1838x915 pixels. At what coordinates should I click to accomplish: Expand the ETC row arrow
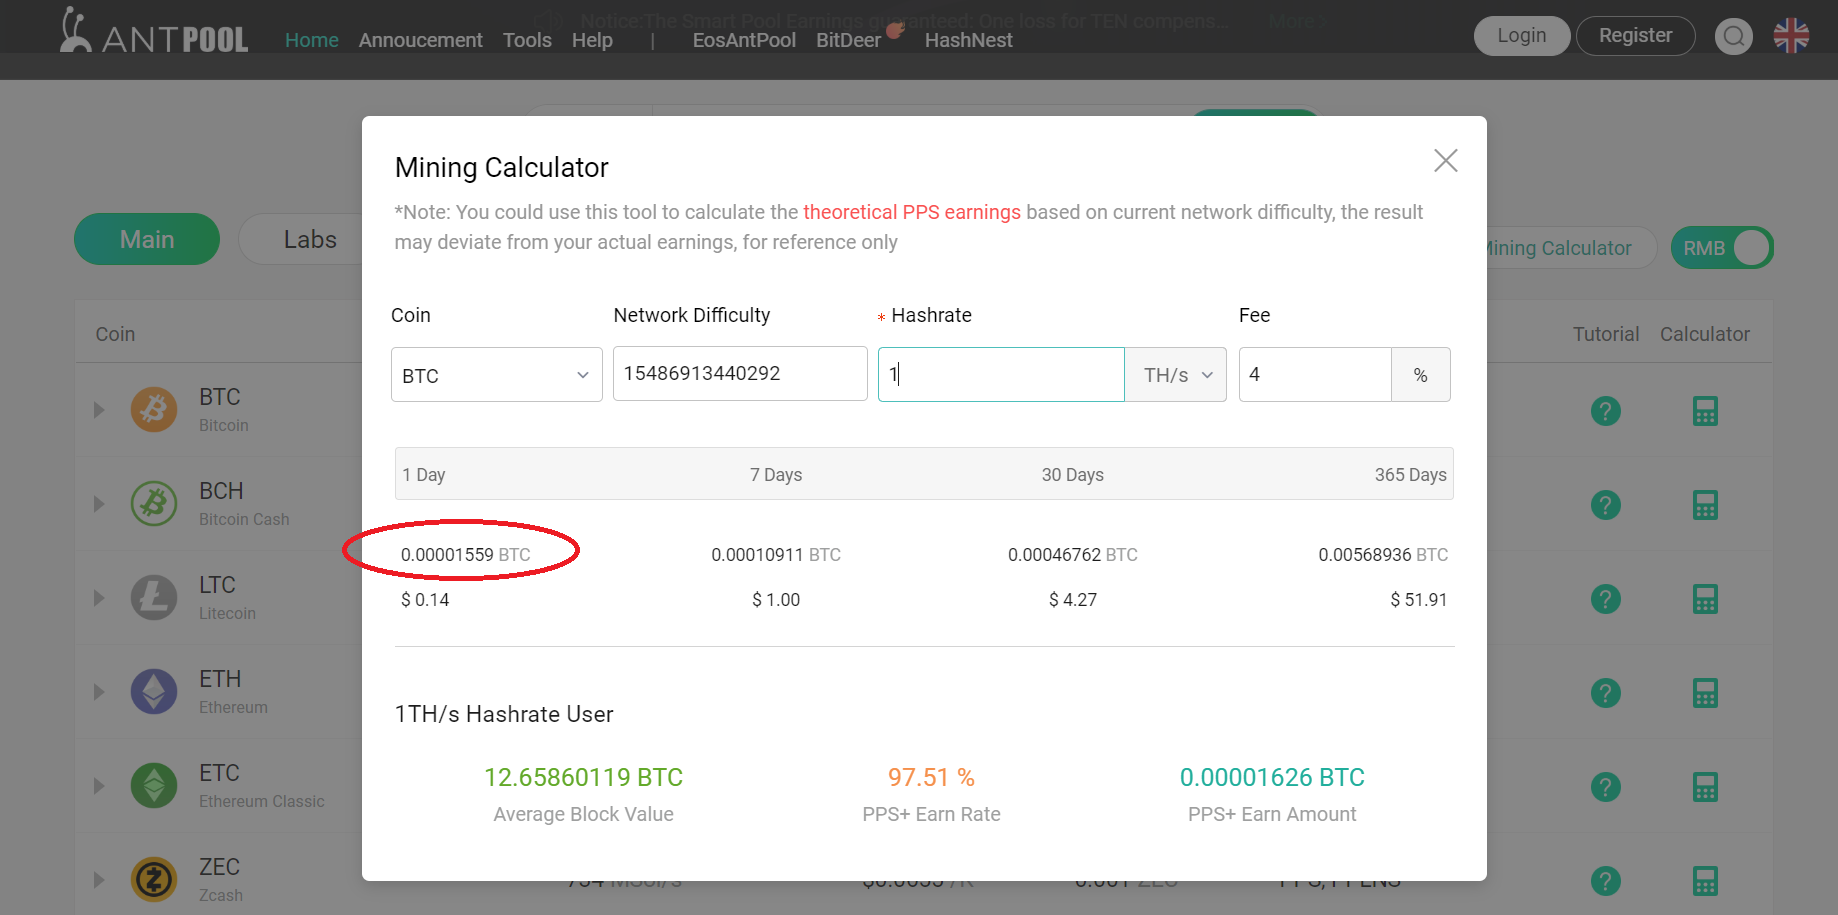tap(99, 786)
